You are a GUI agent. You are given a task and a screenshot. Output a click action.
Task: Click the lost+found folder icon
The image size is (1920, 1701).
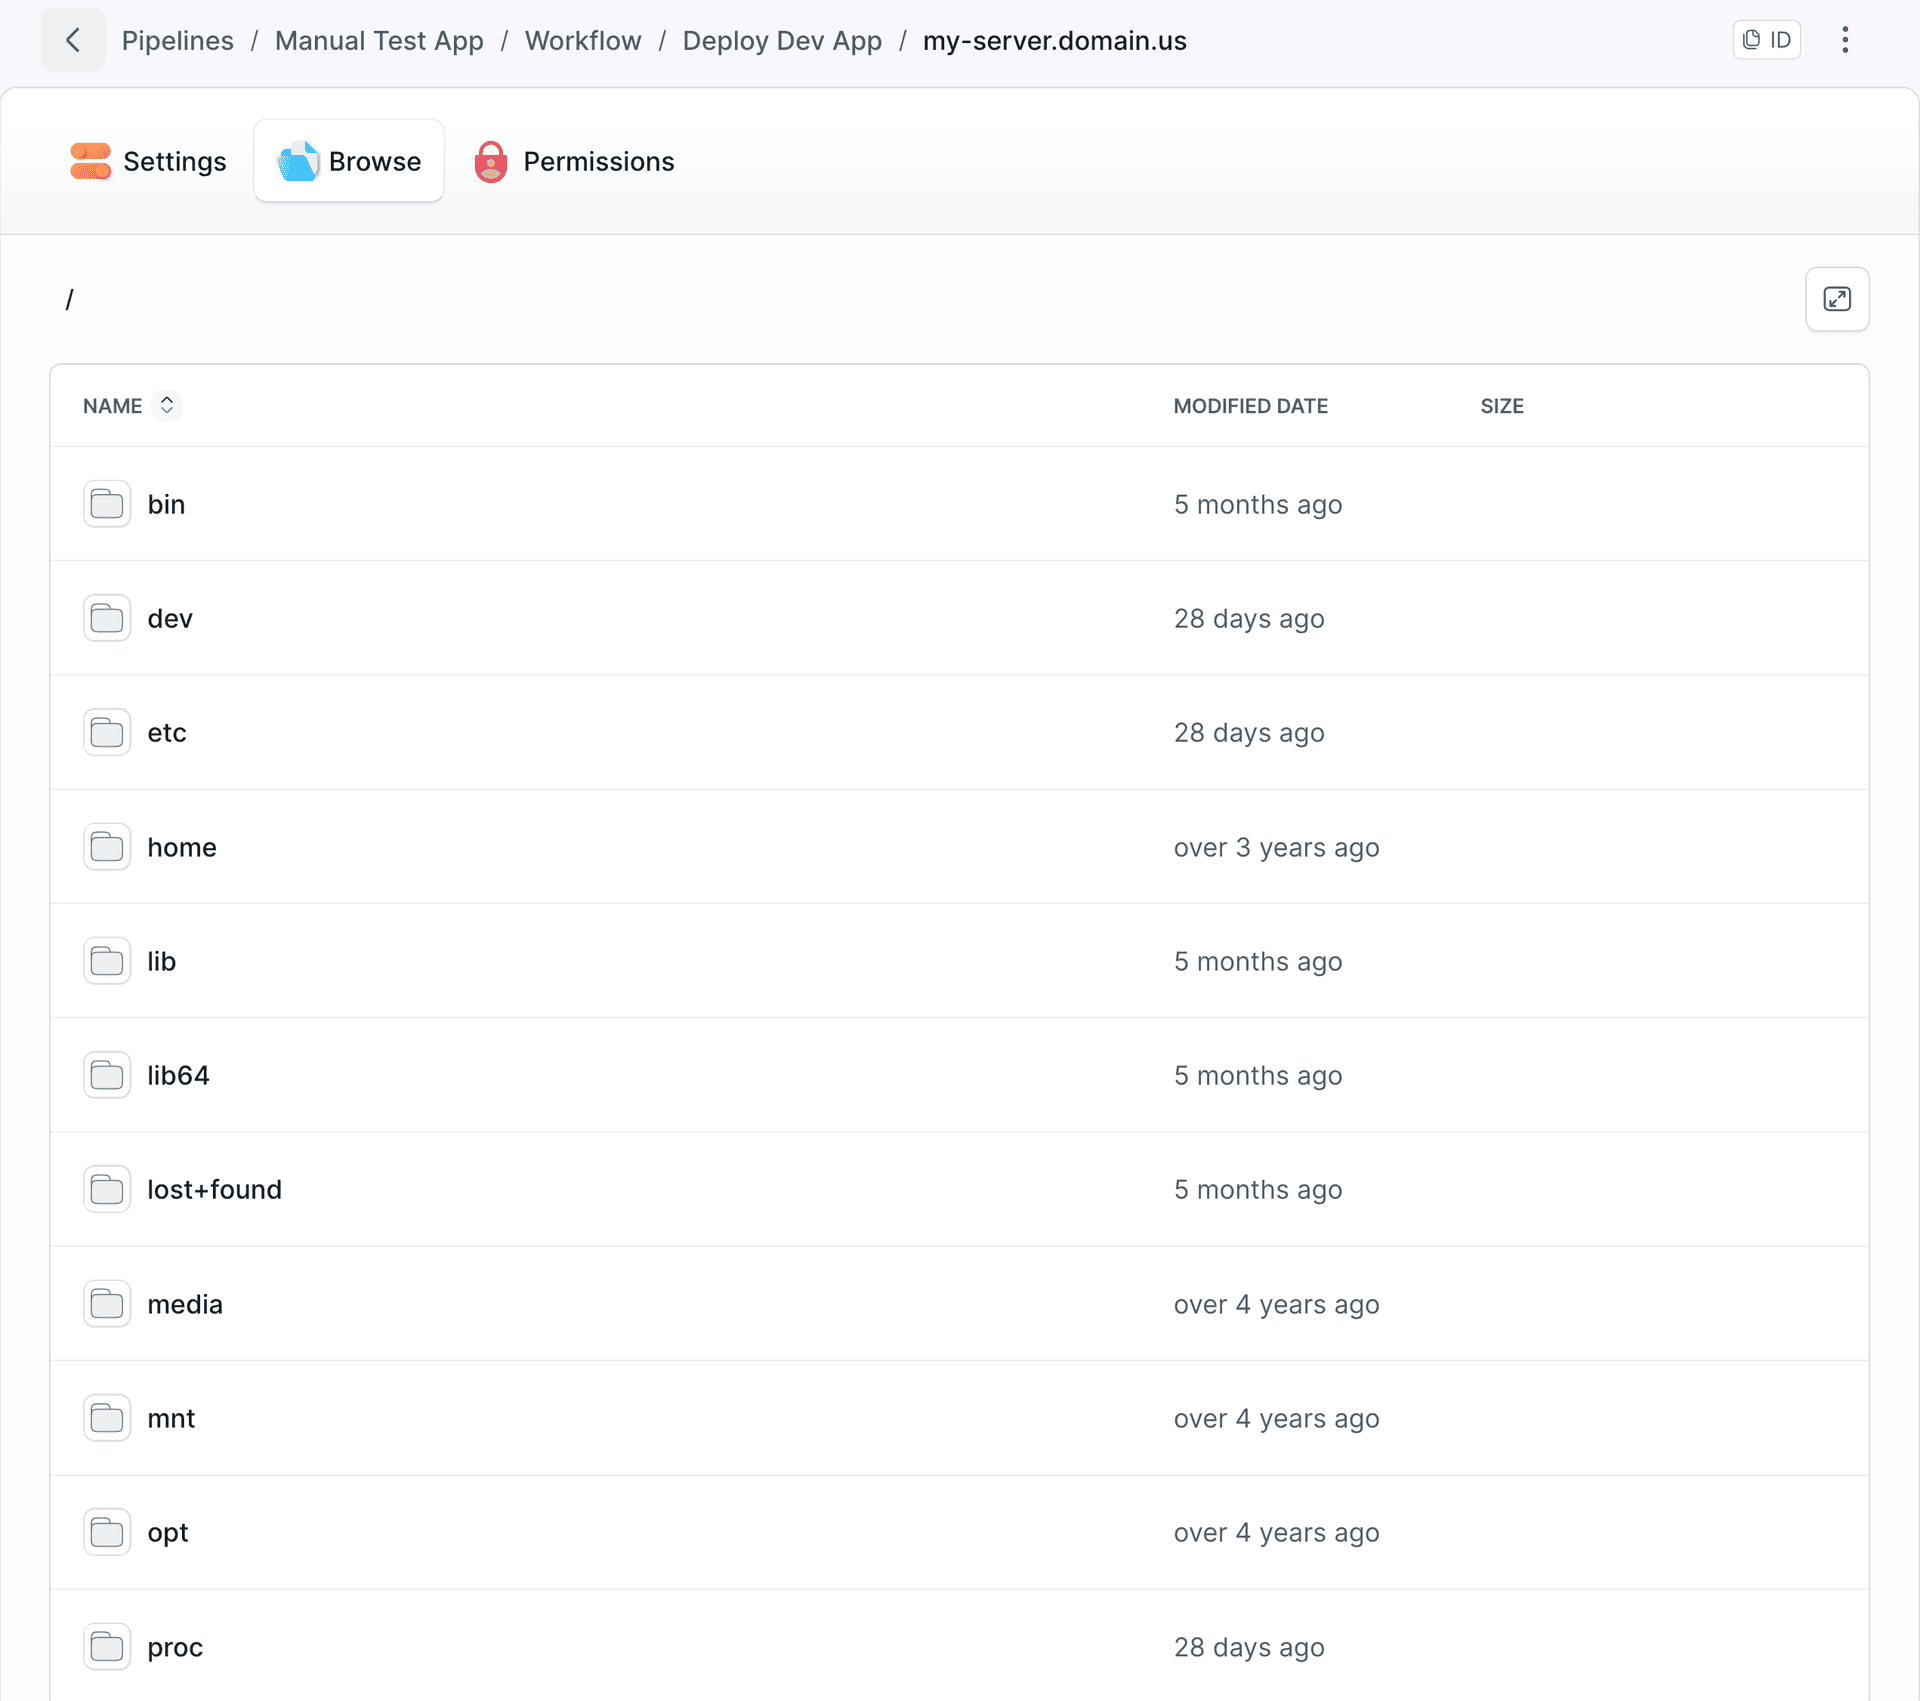[107, 1189]
